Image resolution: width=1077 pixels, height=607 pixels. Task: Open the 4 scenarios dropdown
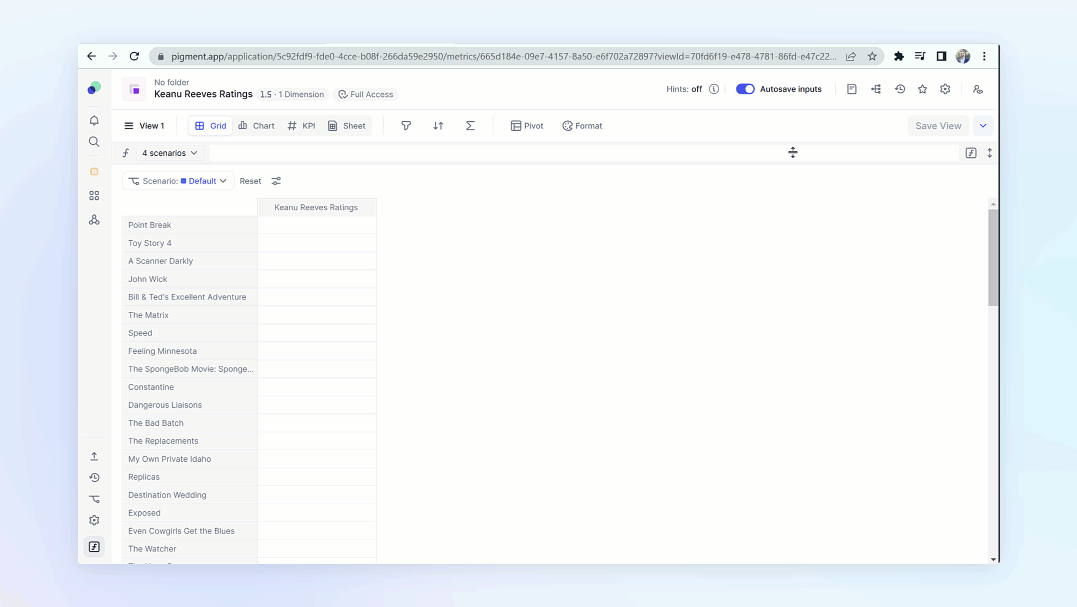tap(170, 153)
